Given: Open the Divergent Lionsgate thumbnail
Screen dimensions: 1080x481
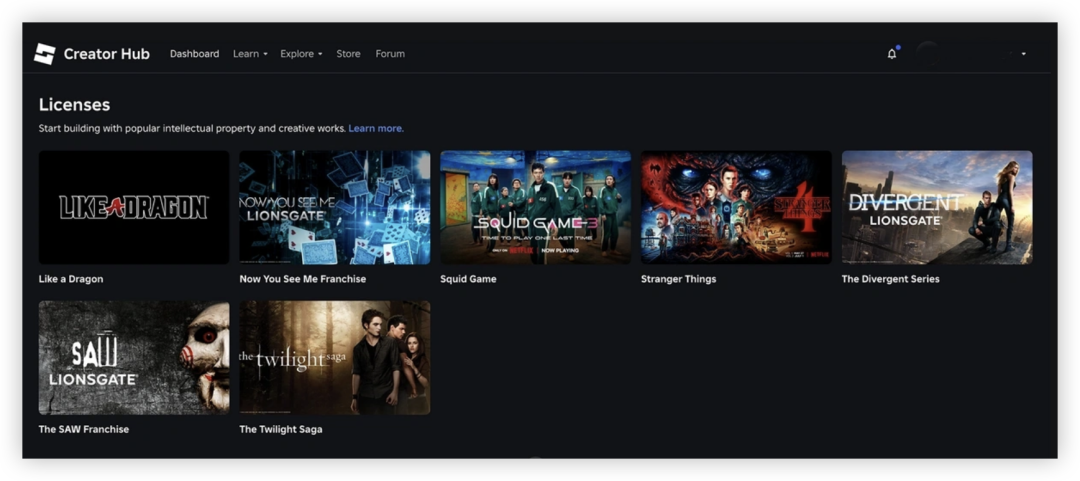Looking at the screenshot, I should coord(937,207).
